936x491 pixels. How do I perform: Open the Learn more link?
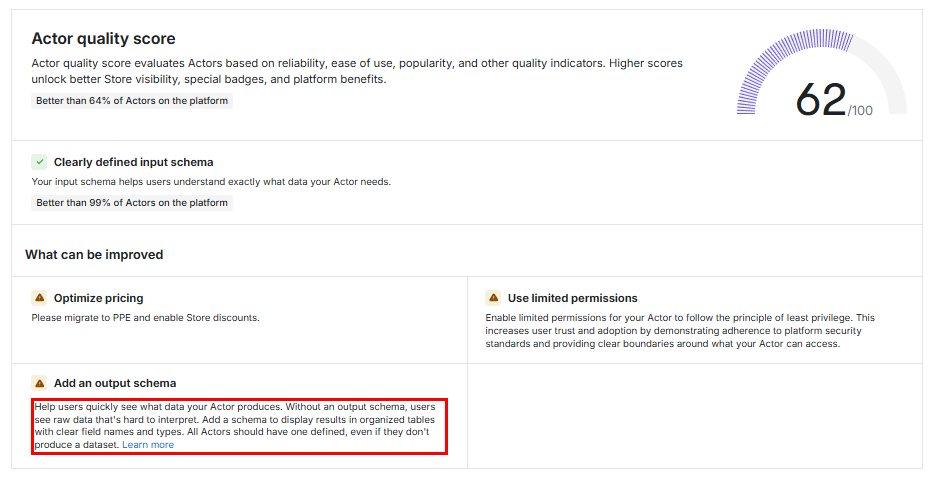tap(148, 445)
